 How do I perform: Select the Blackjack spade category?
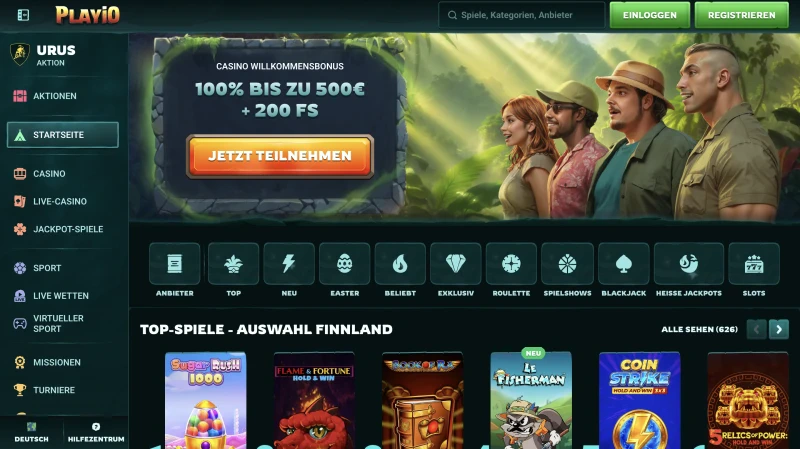(x=623, y=264)
